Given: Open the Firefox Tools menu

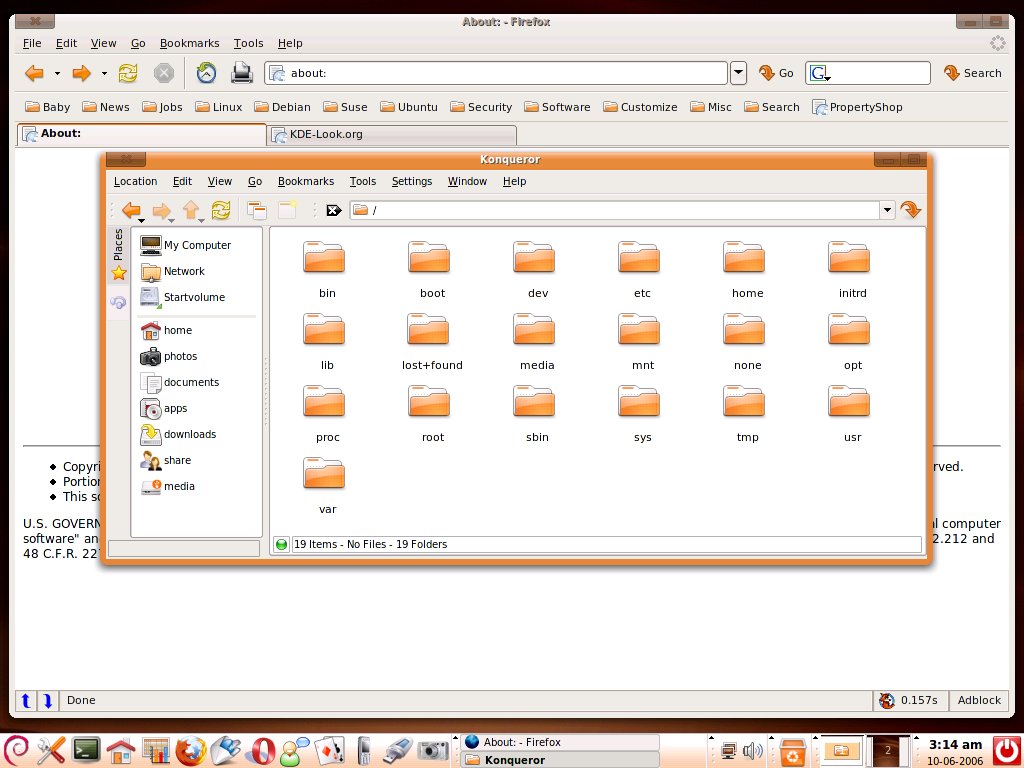Looking at the screenshot, I should pos(248,43).
